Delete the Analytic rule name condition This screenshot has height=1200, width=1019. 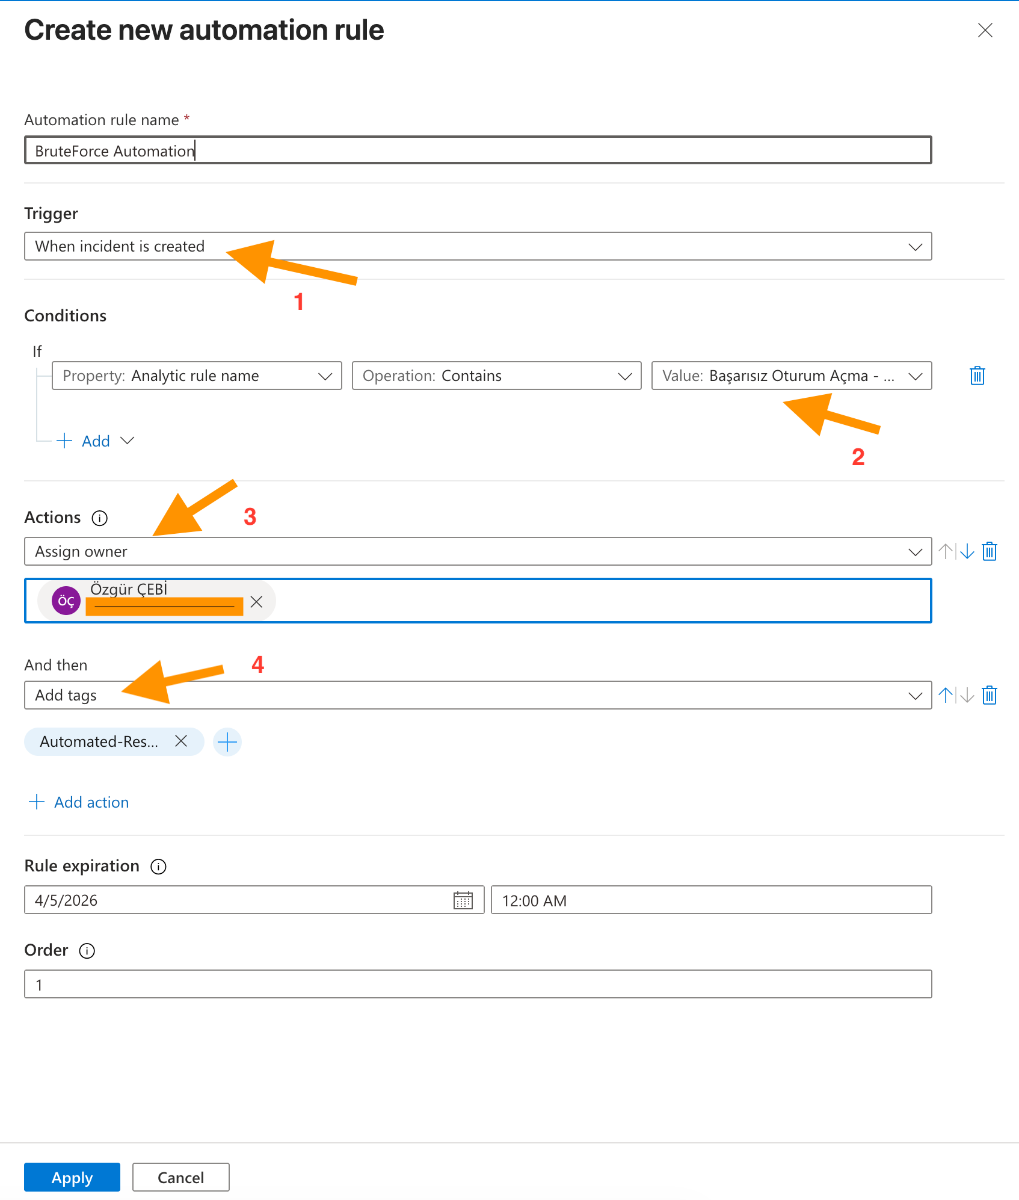[977, 375]
